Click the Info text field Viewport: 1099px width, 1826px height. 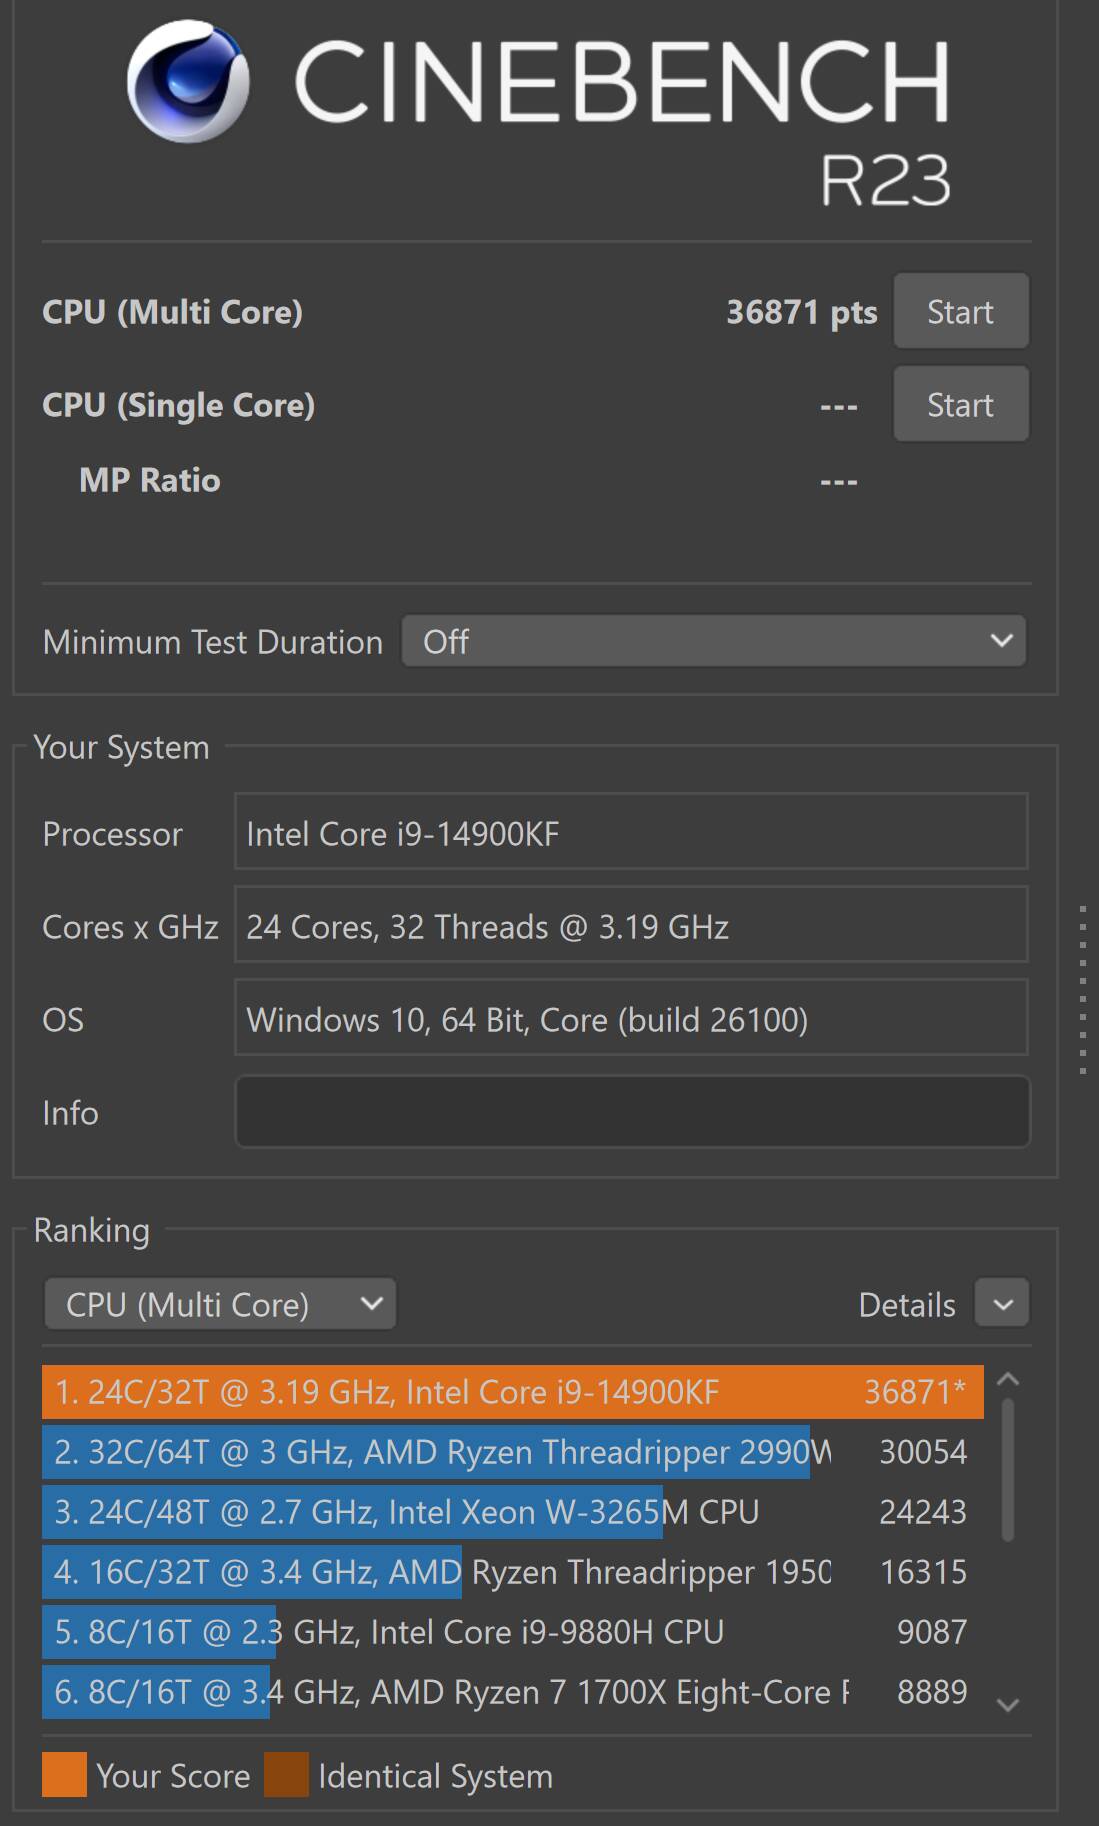pos(632,1112)
